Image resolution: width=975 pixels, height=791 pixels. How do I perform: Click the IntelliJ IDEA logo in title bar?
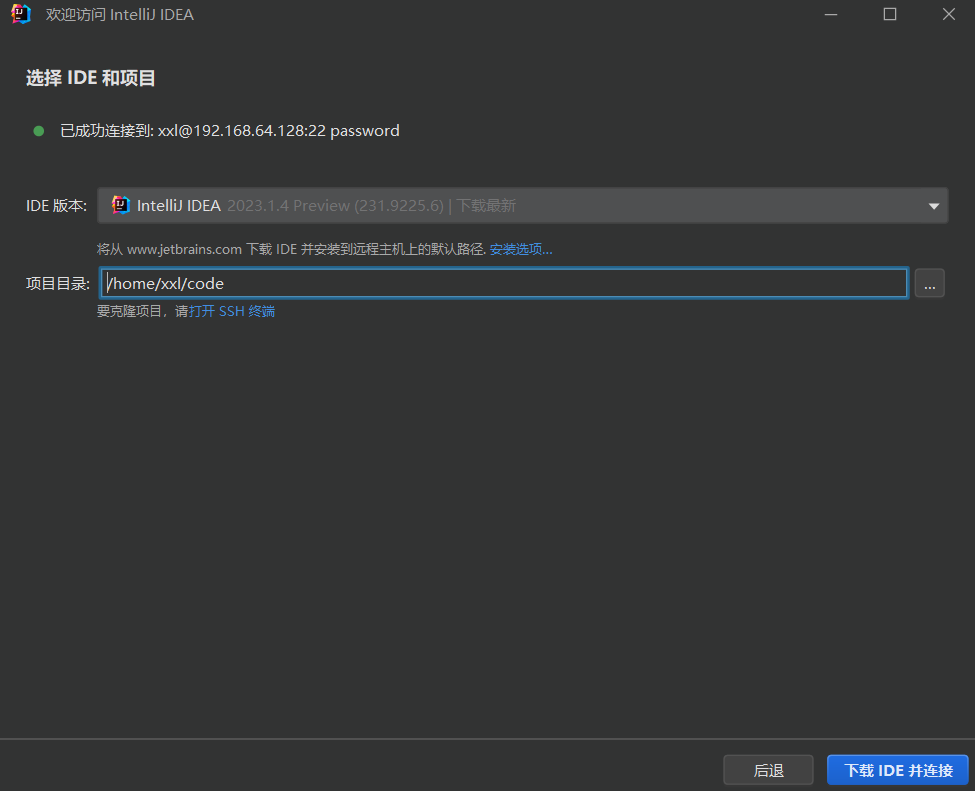(21, 14)
